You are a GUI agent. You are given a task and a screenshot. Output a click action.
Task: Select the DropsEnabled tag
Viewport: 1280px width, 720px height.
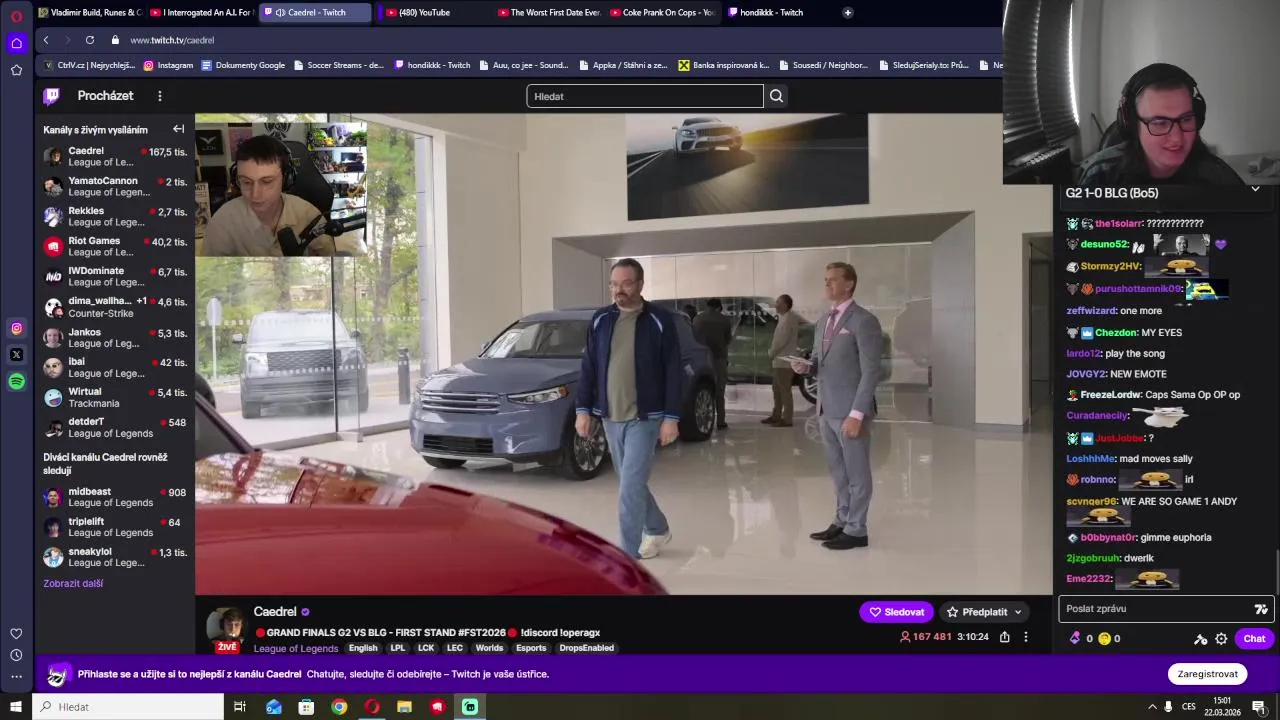coord(586,648)
